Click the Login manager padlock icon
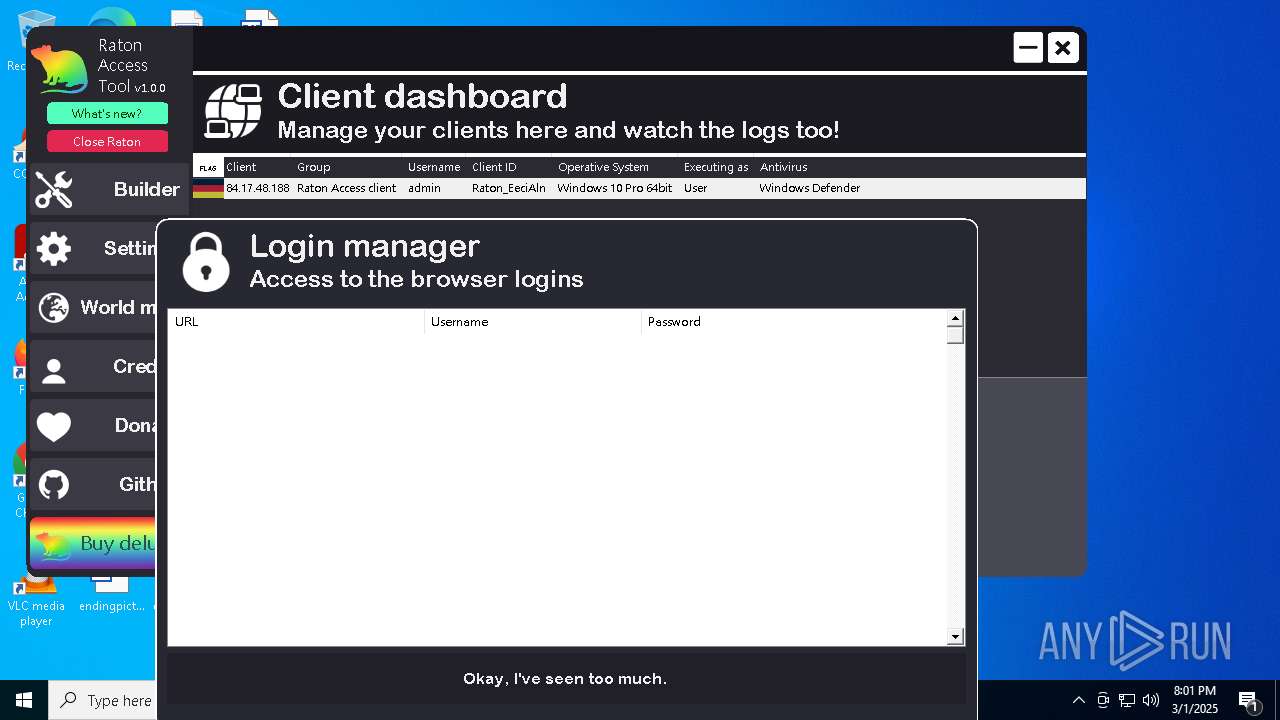This screenshot has width=1280, height=720. (206, 262)
